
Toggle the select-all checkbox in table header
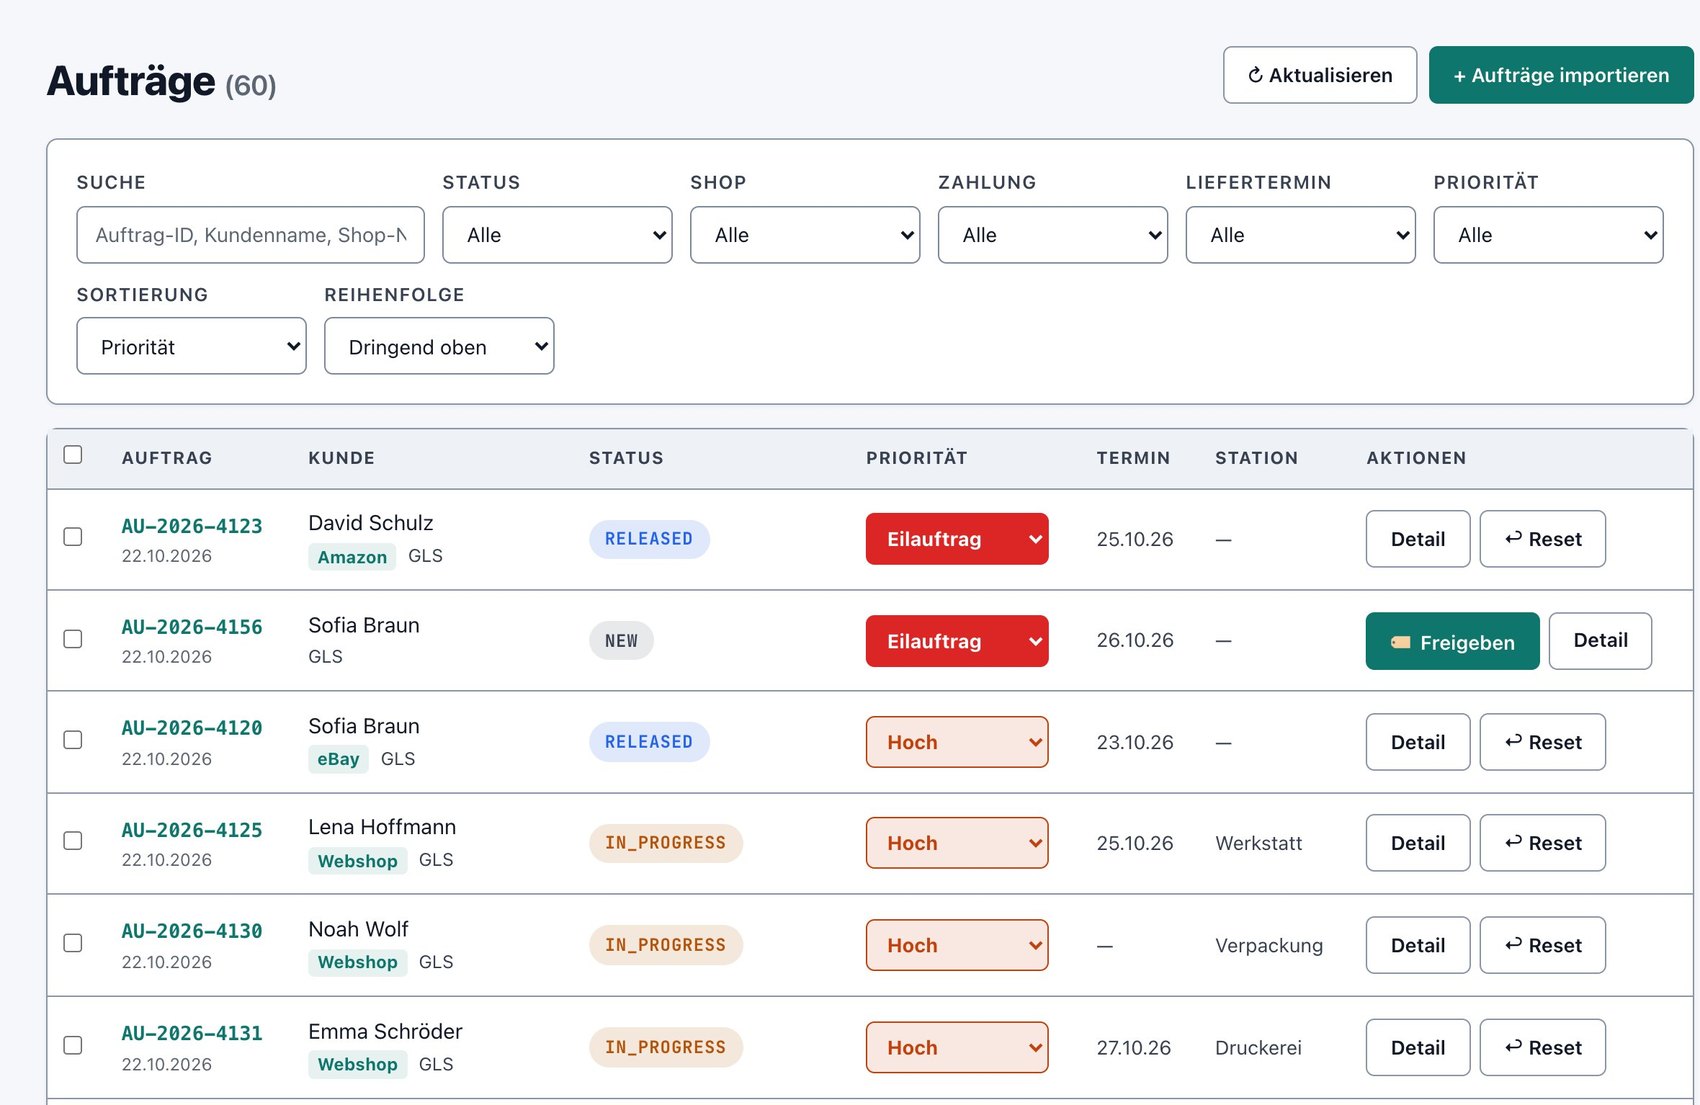(73, 455)
